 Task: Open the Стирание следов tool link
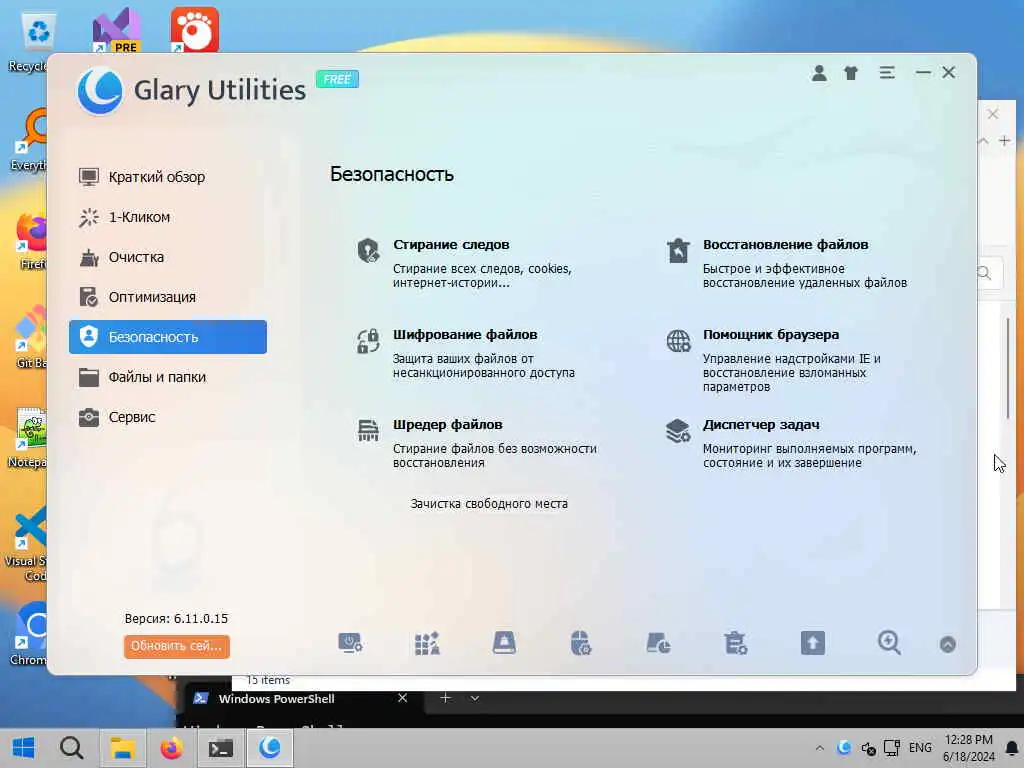451,244
